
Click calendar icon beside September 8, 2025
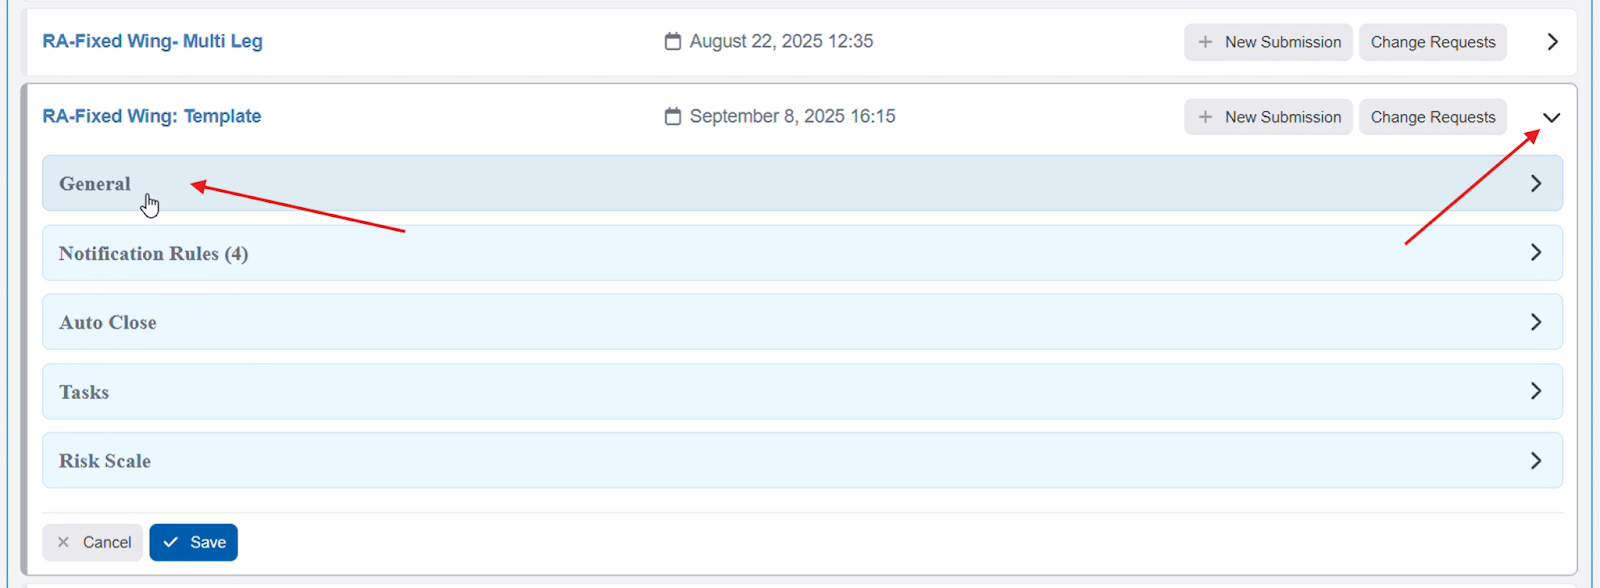coord(673,117)
